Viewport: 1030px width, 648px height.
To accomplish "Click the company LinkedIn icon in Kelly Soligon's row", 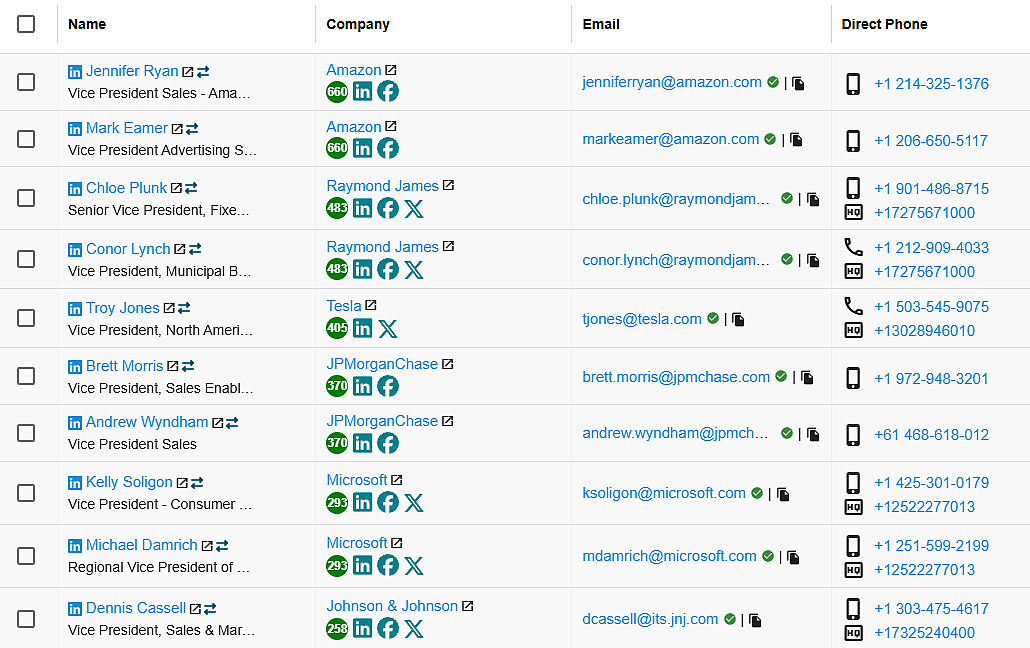I will pyautogui.click(x=362, y=502).
